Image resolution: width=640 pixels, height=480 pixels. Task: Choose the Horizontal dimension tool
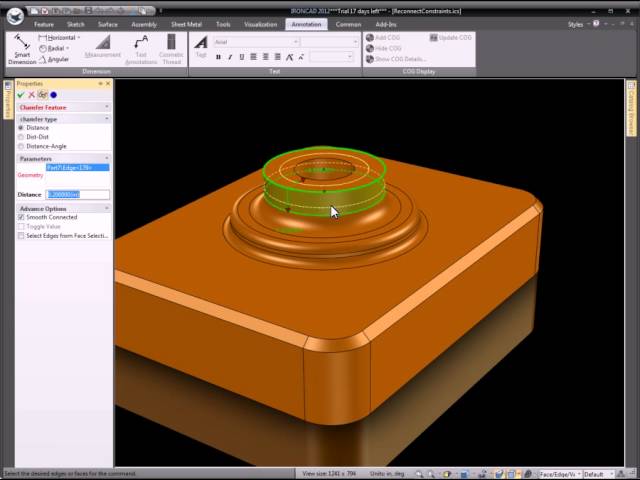click(x=57, y=38)
